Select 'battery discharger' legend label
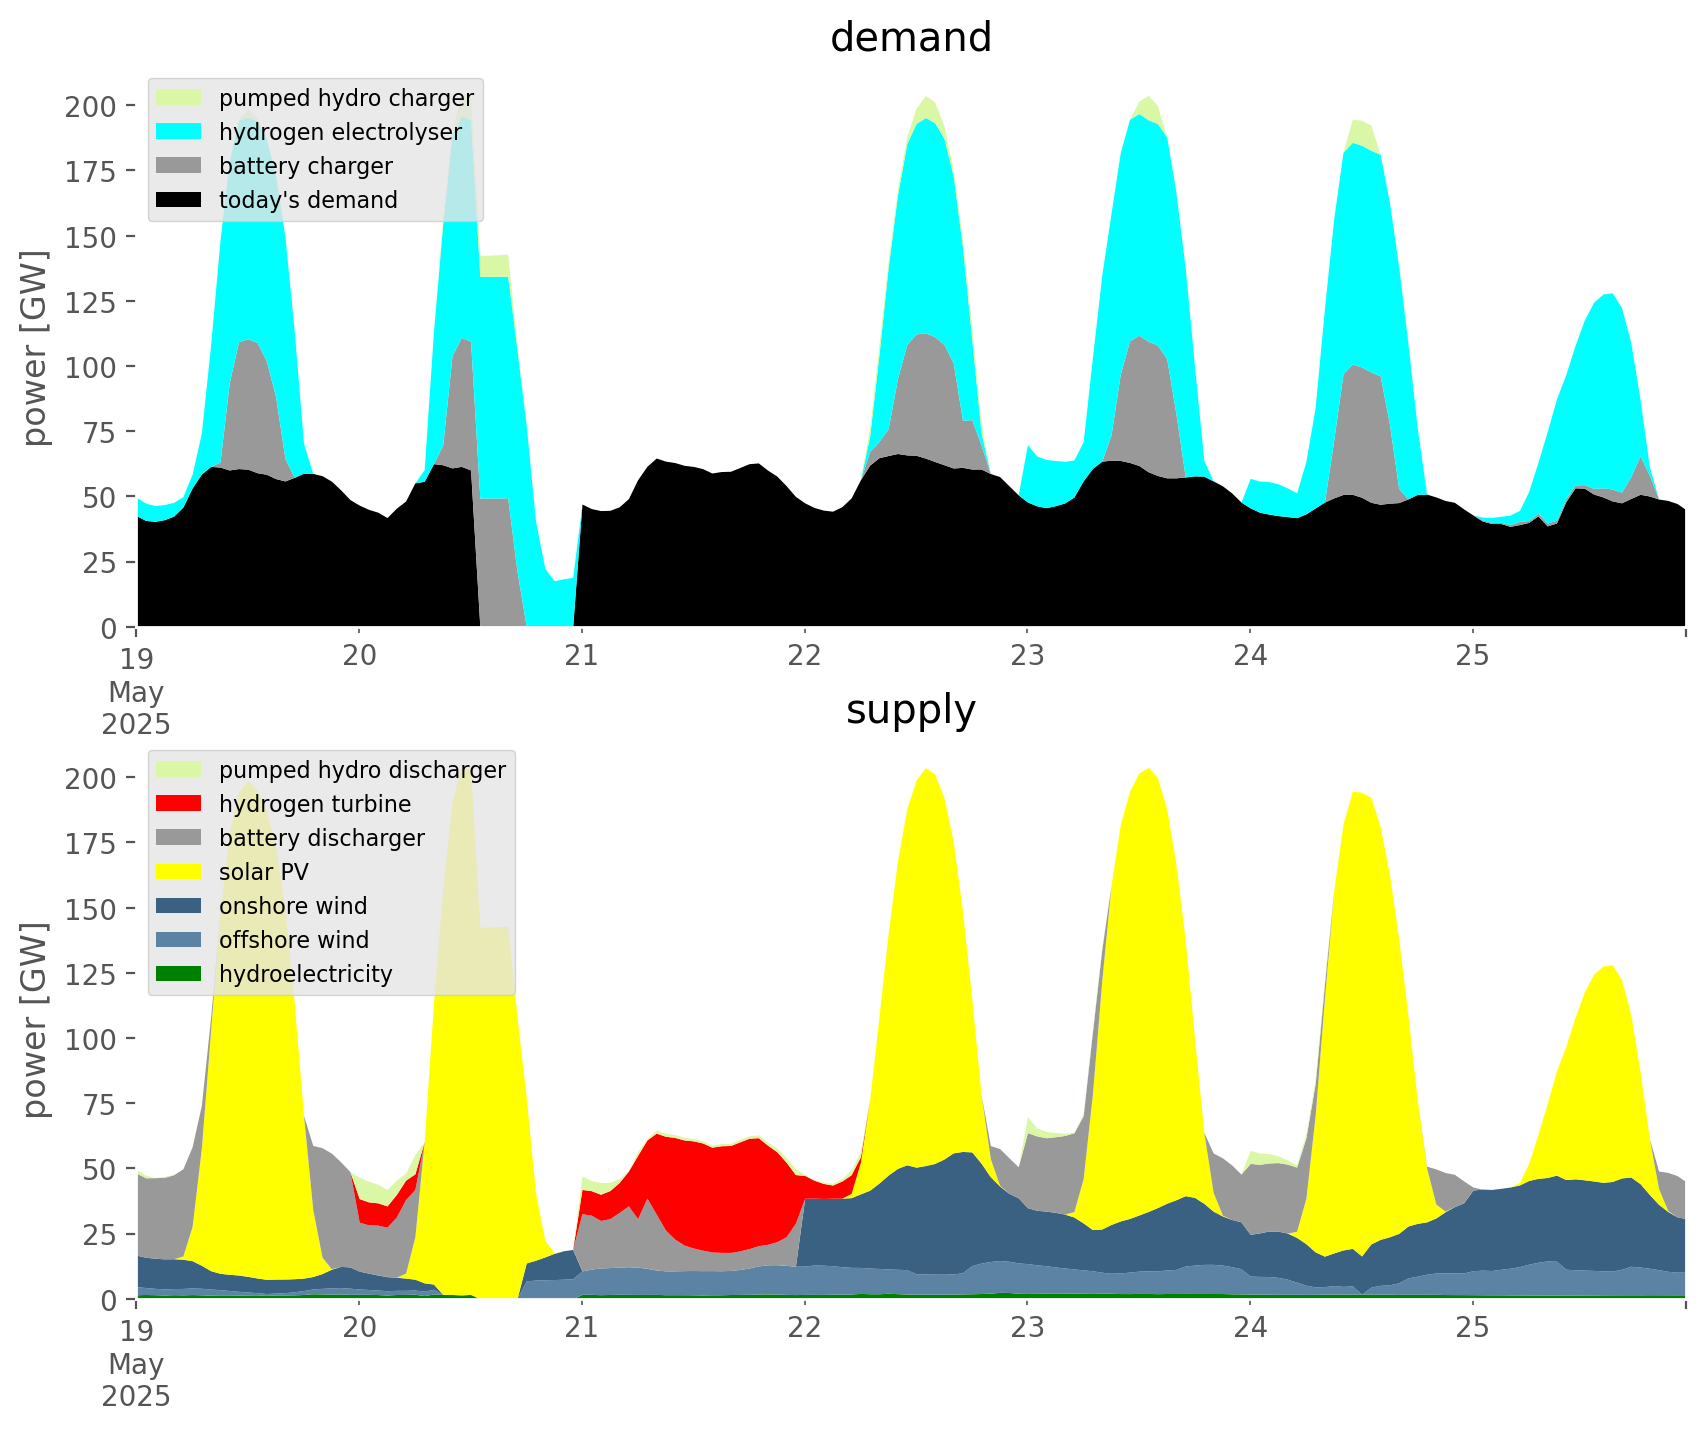 click(322, 838)
